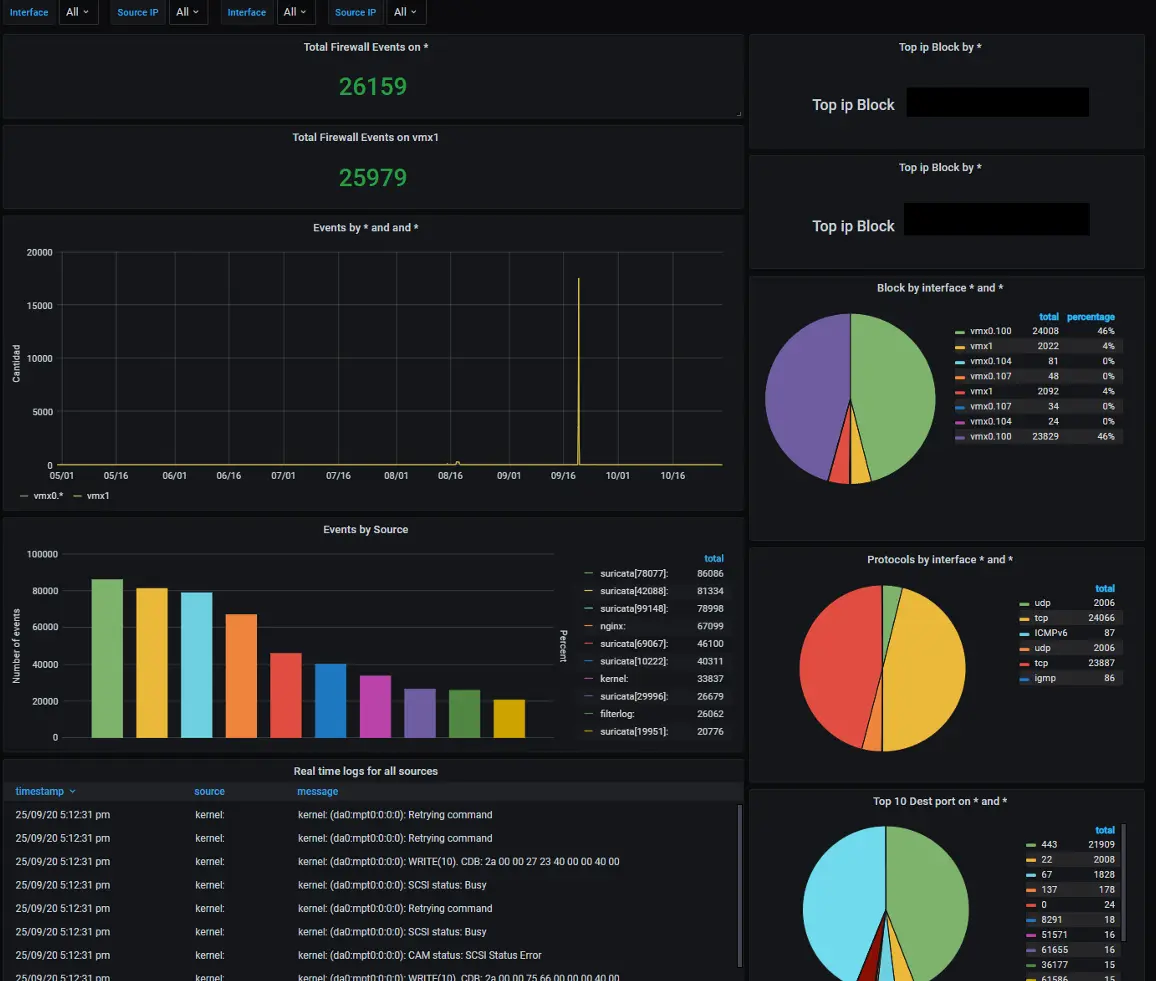Click the blue igmp legend marker

tap(1024, 679)
